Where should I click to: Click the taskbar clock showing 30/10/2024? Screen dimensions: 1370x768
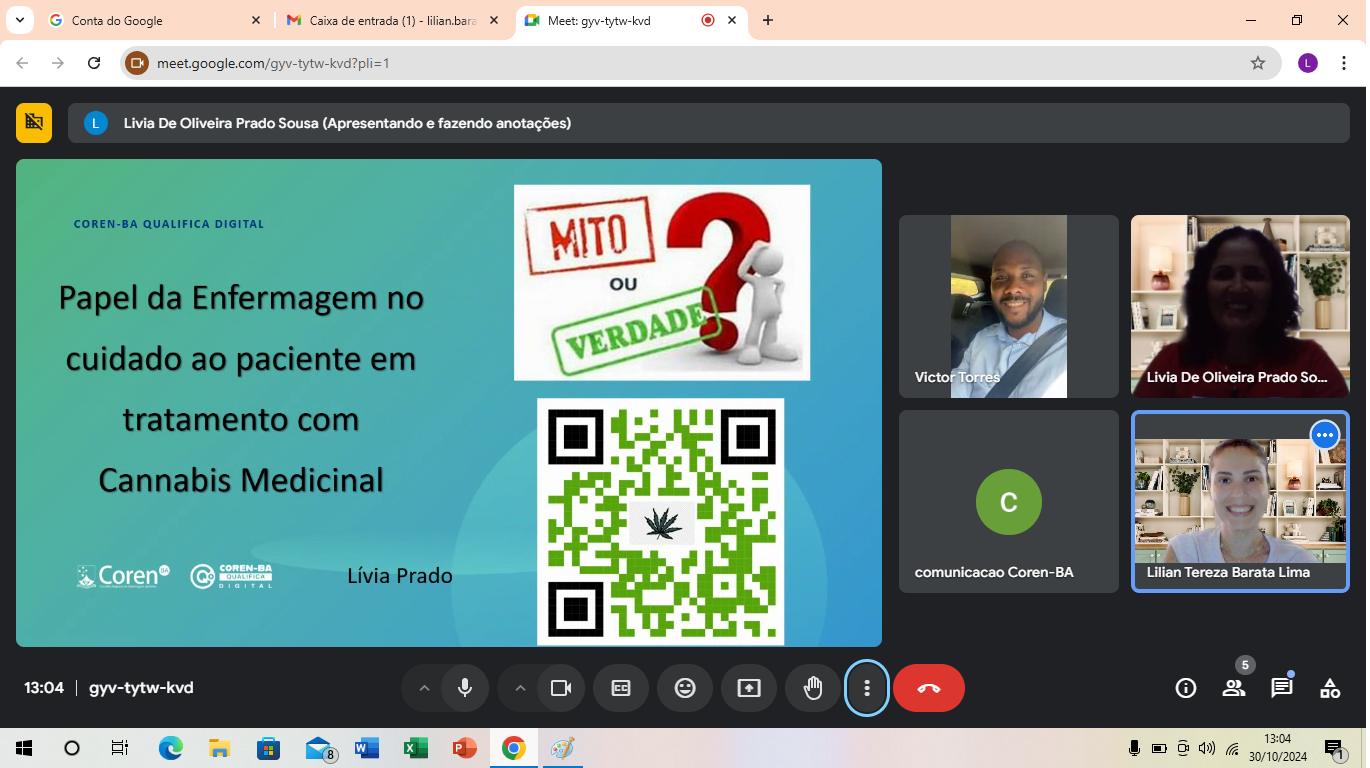coord(1277,748)
